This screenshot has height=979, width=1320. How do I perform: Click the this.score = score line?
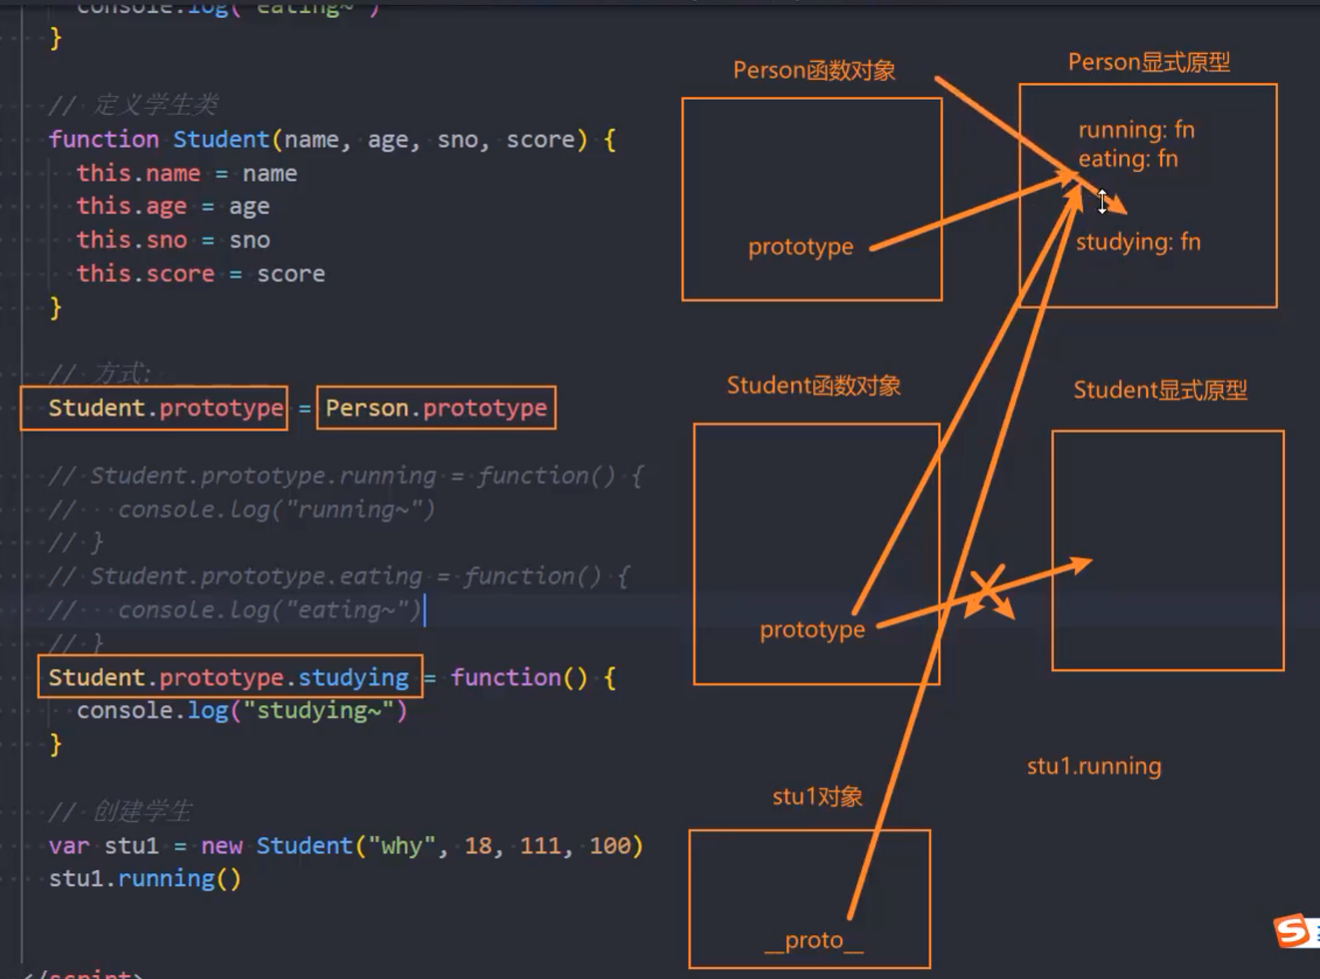(x=200, y=274)
